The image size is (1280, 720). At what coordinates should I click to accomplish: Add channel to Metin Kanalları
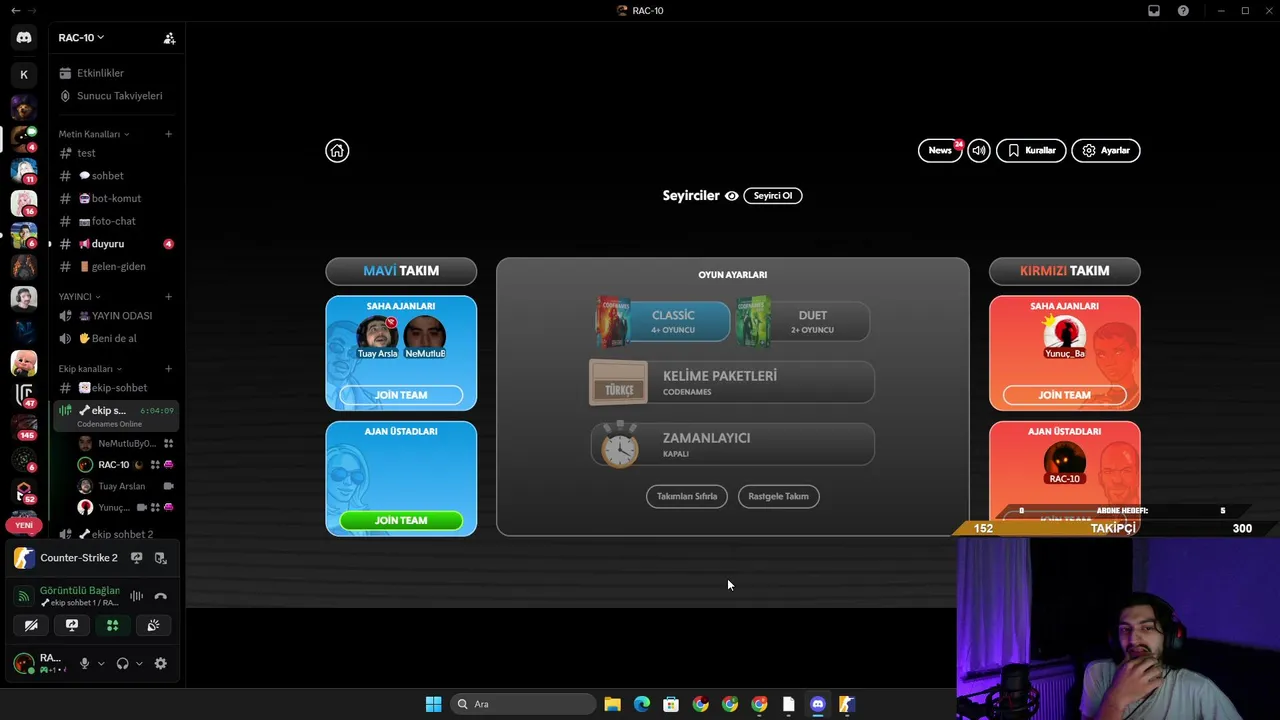(x=169, y=134)
